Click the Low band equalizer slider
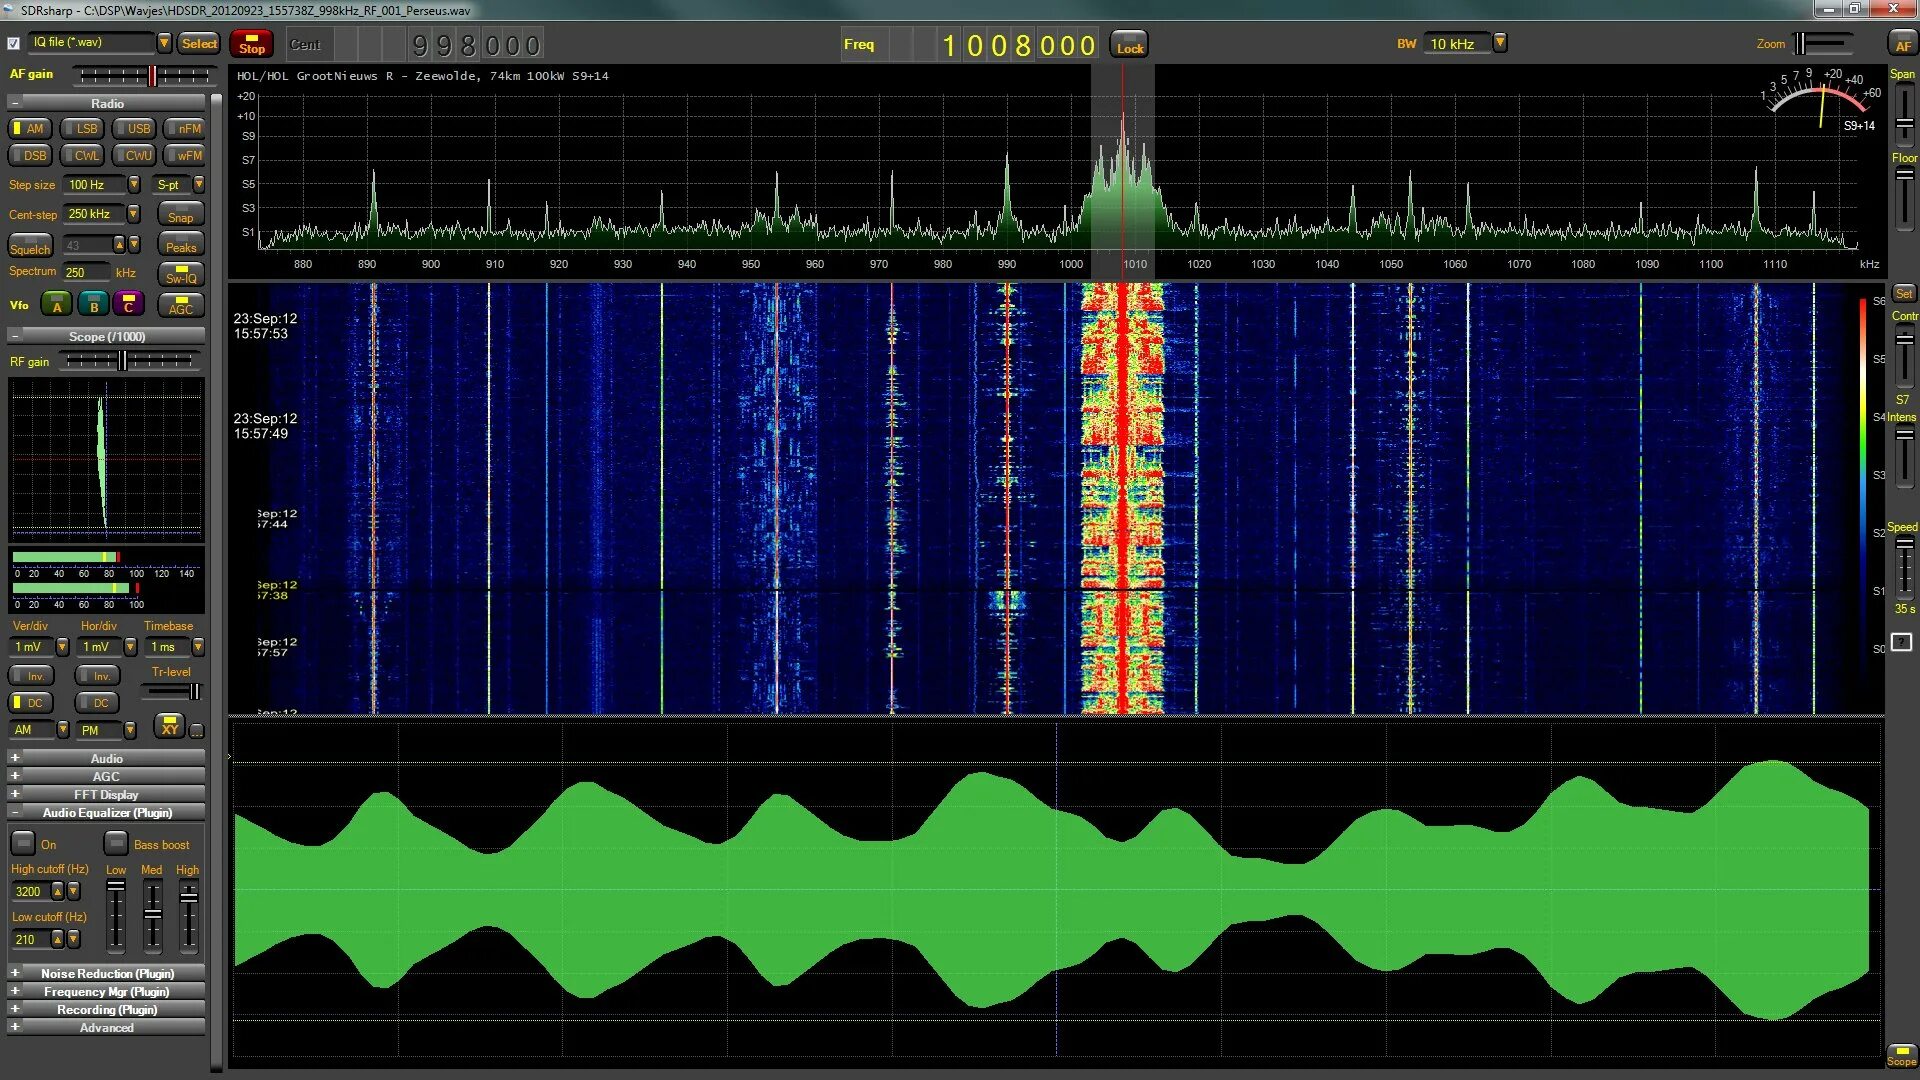The image size is (1920, 1080). 116,915
